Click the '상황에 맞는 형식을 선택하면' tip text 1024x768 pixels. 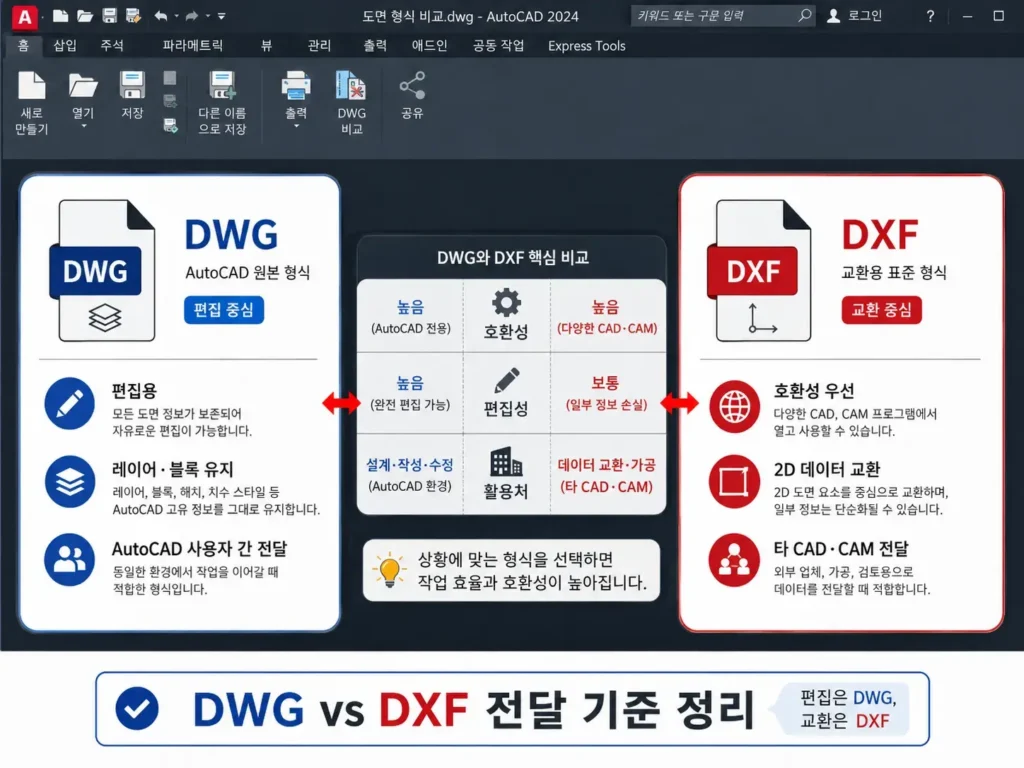click(516, 560)
